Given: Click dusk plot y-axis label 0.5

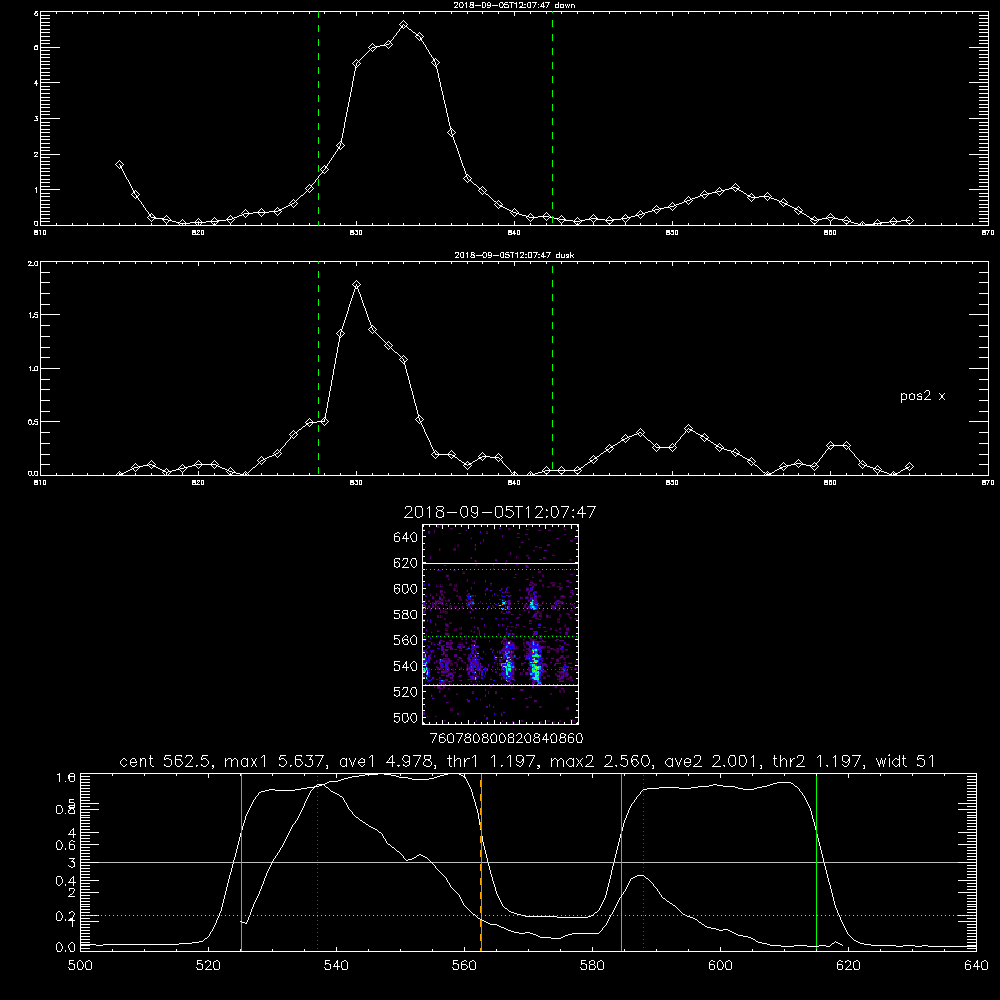Looking at the screenshot, I should coord(33,422).
